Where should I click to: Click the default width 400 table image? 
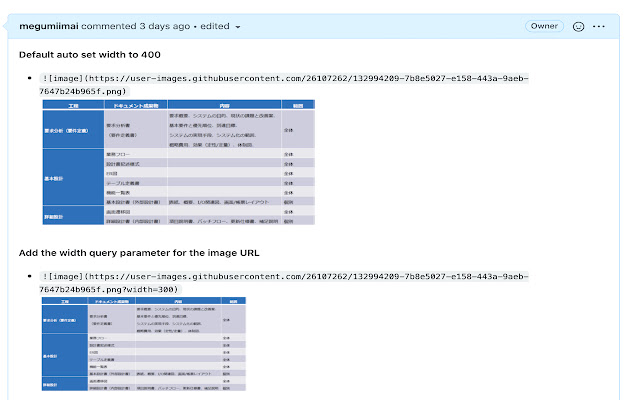pyautogui.click(x=178, y=162)
